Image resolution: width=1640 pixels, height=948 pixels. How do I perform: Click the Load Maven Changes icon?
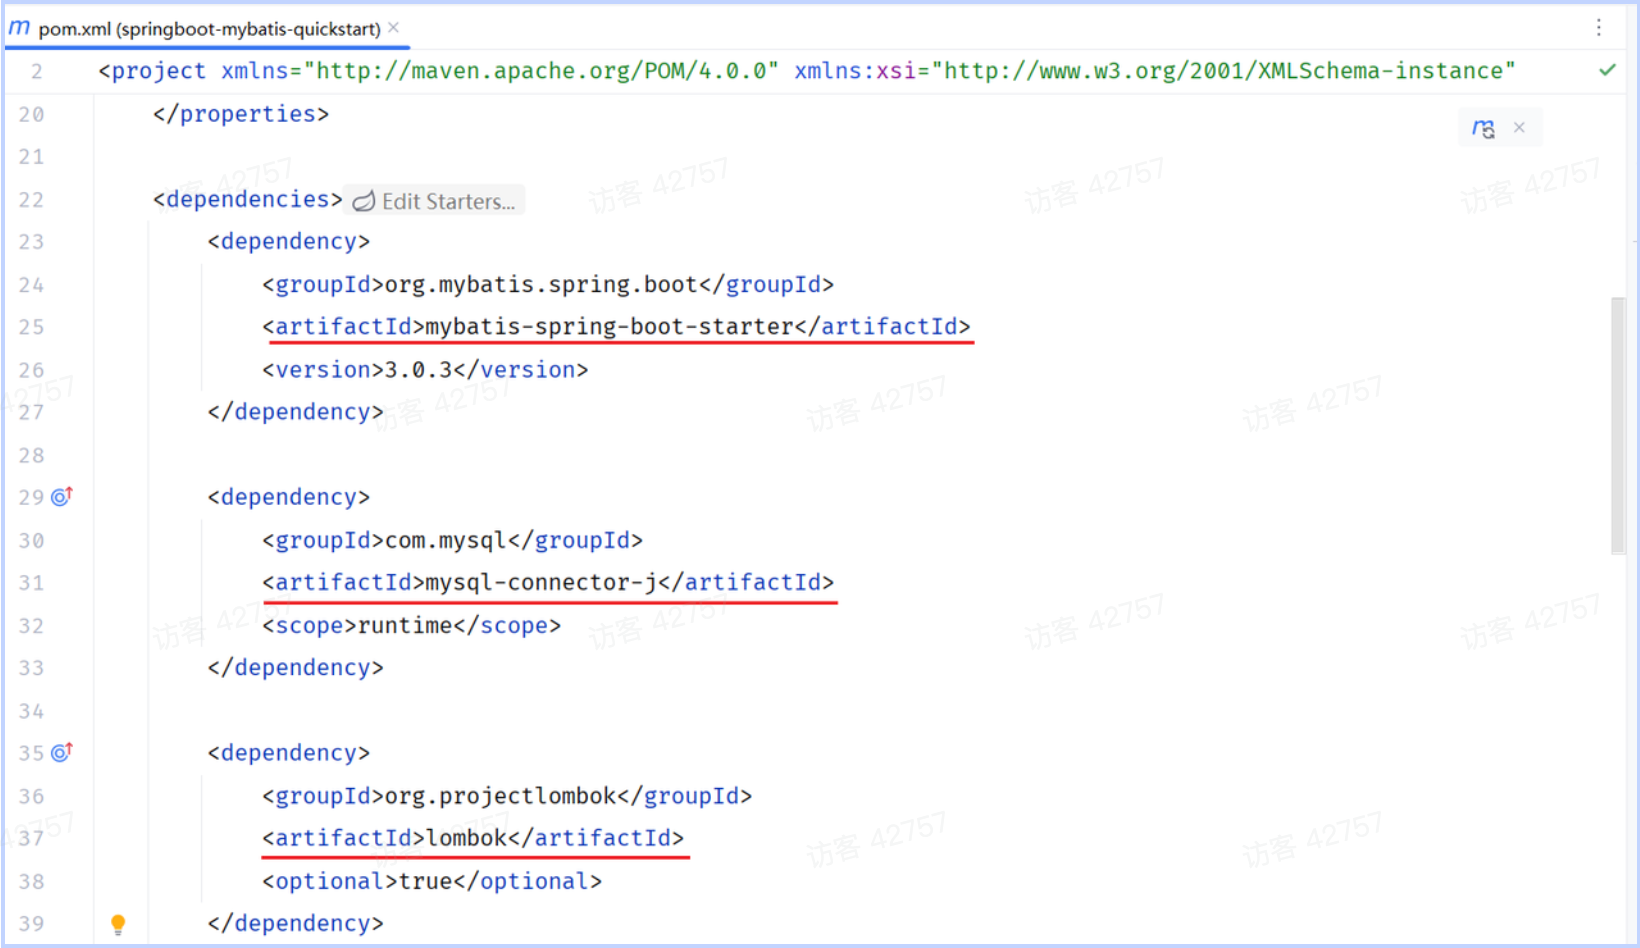[x=1483, y=128]
